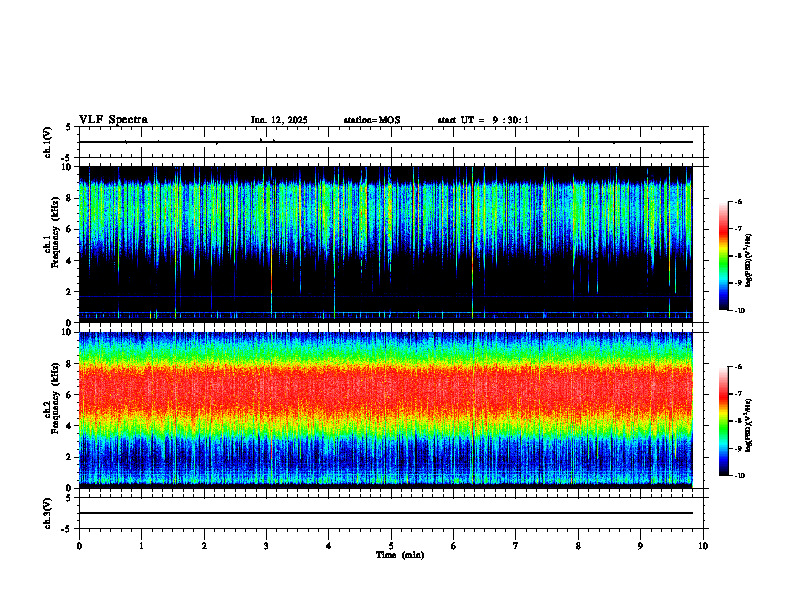Select the date text "Jan. 12, 2025"
Screen dimensions: 792x612
279,120
